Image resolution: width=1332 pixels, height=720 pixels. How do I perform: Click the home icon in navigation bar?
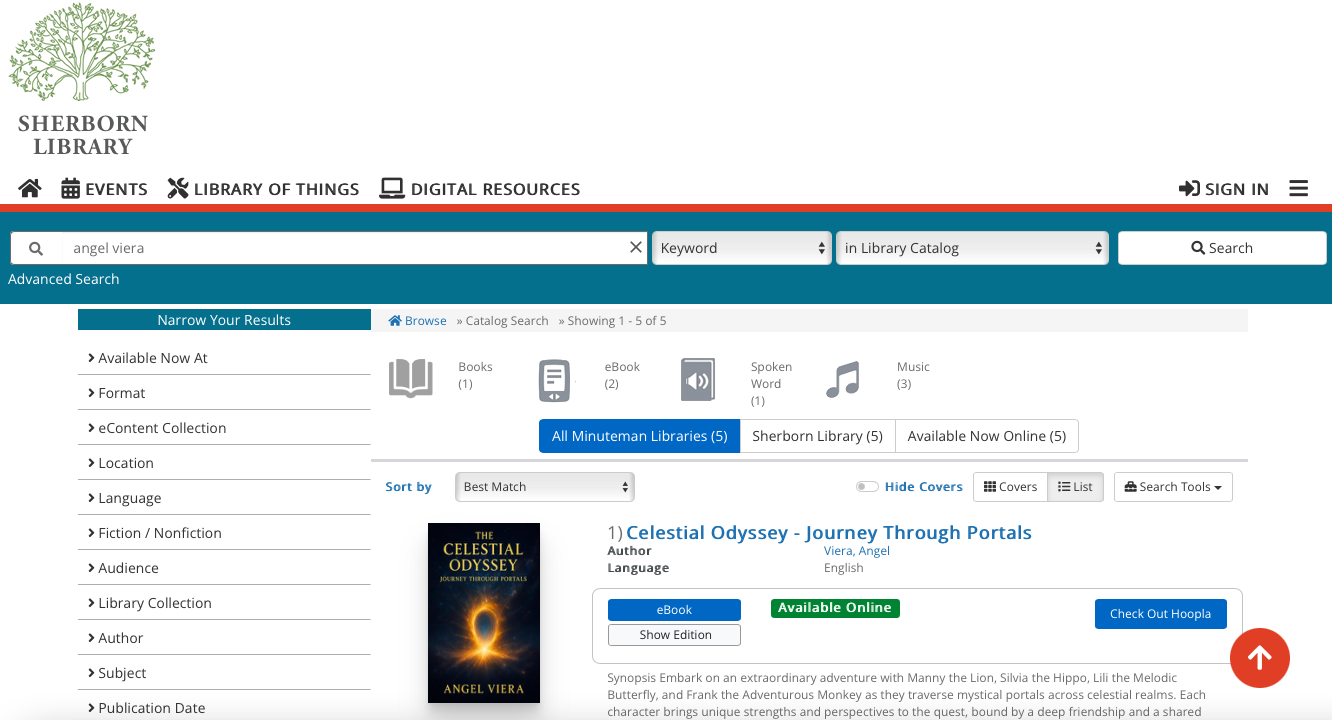pyautogui.click(x=29, y=189)
